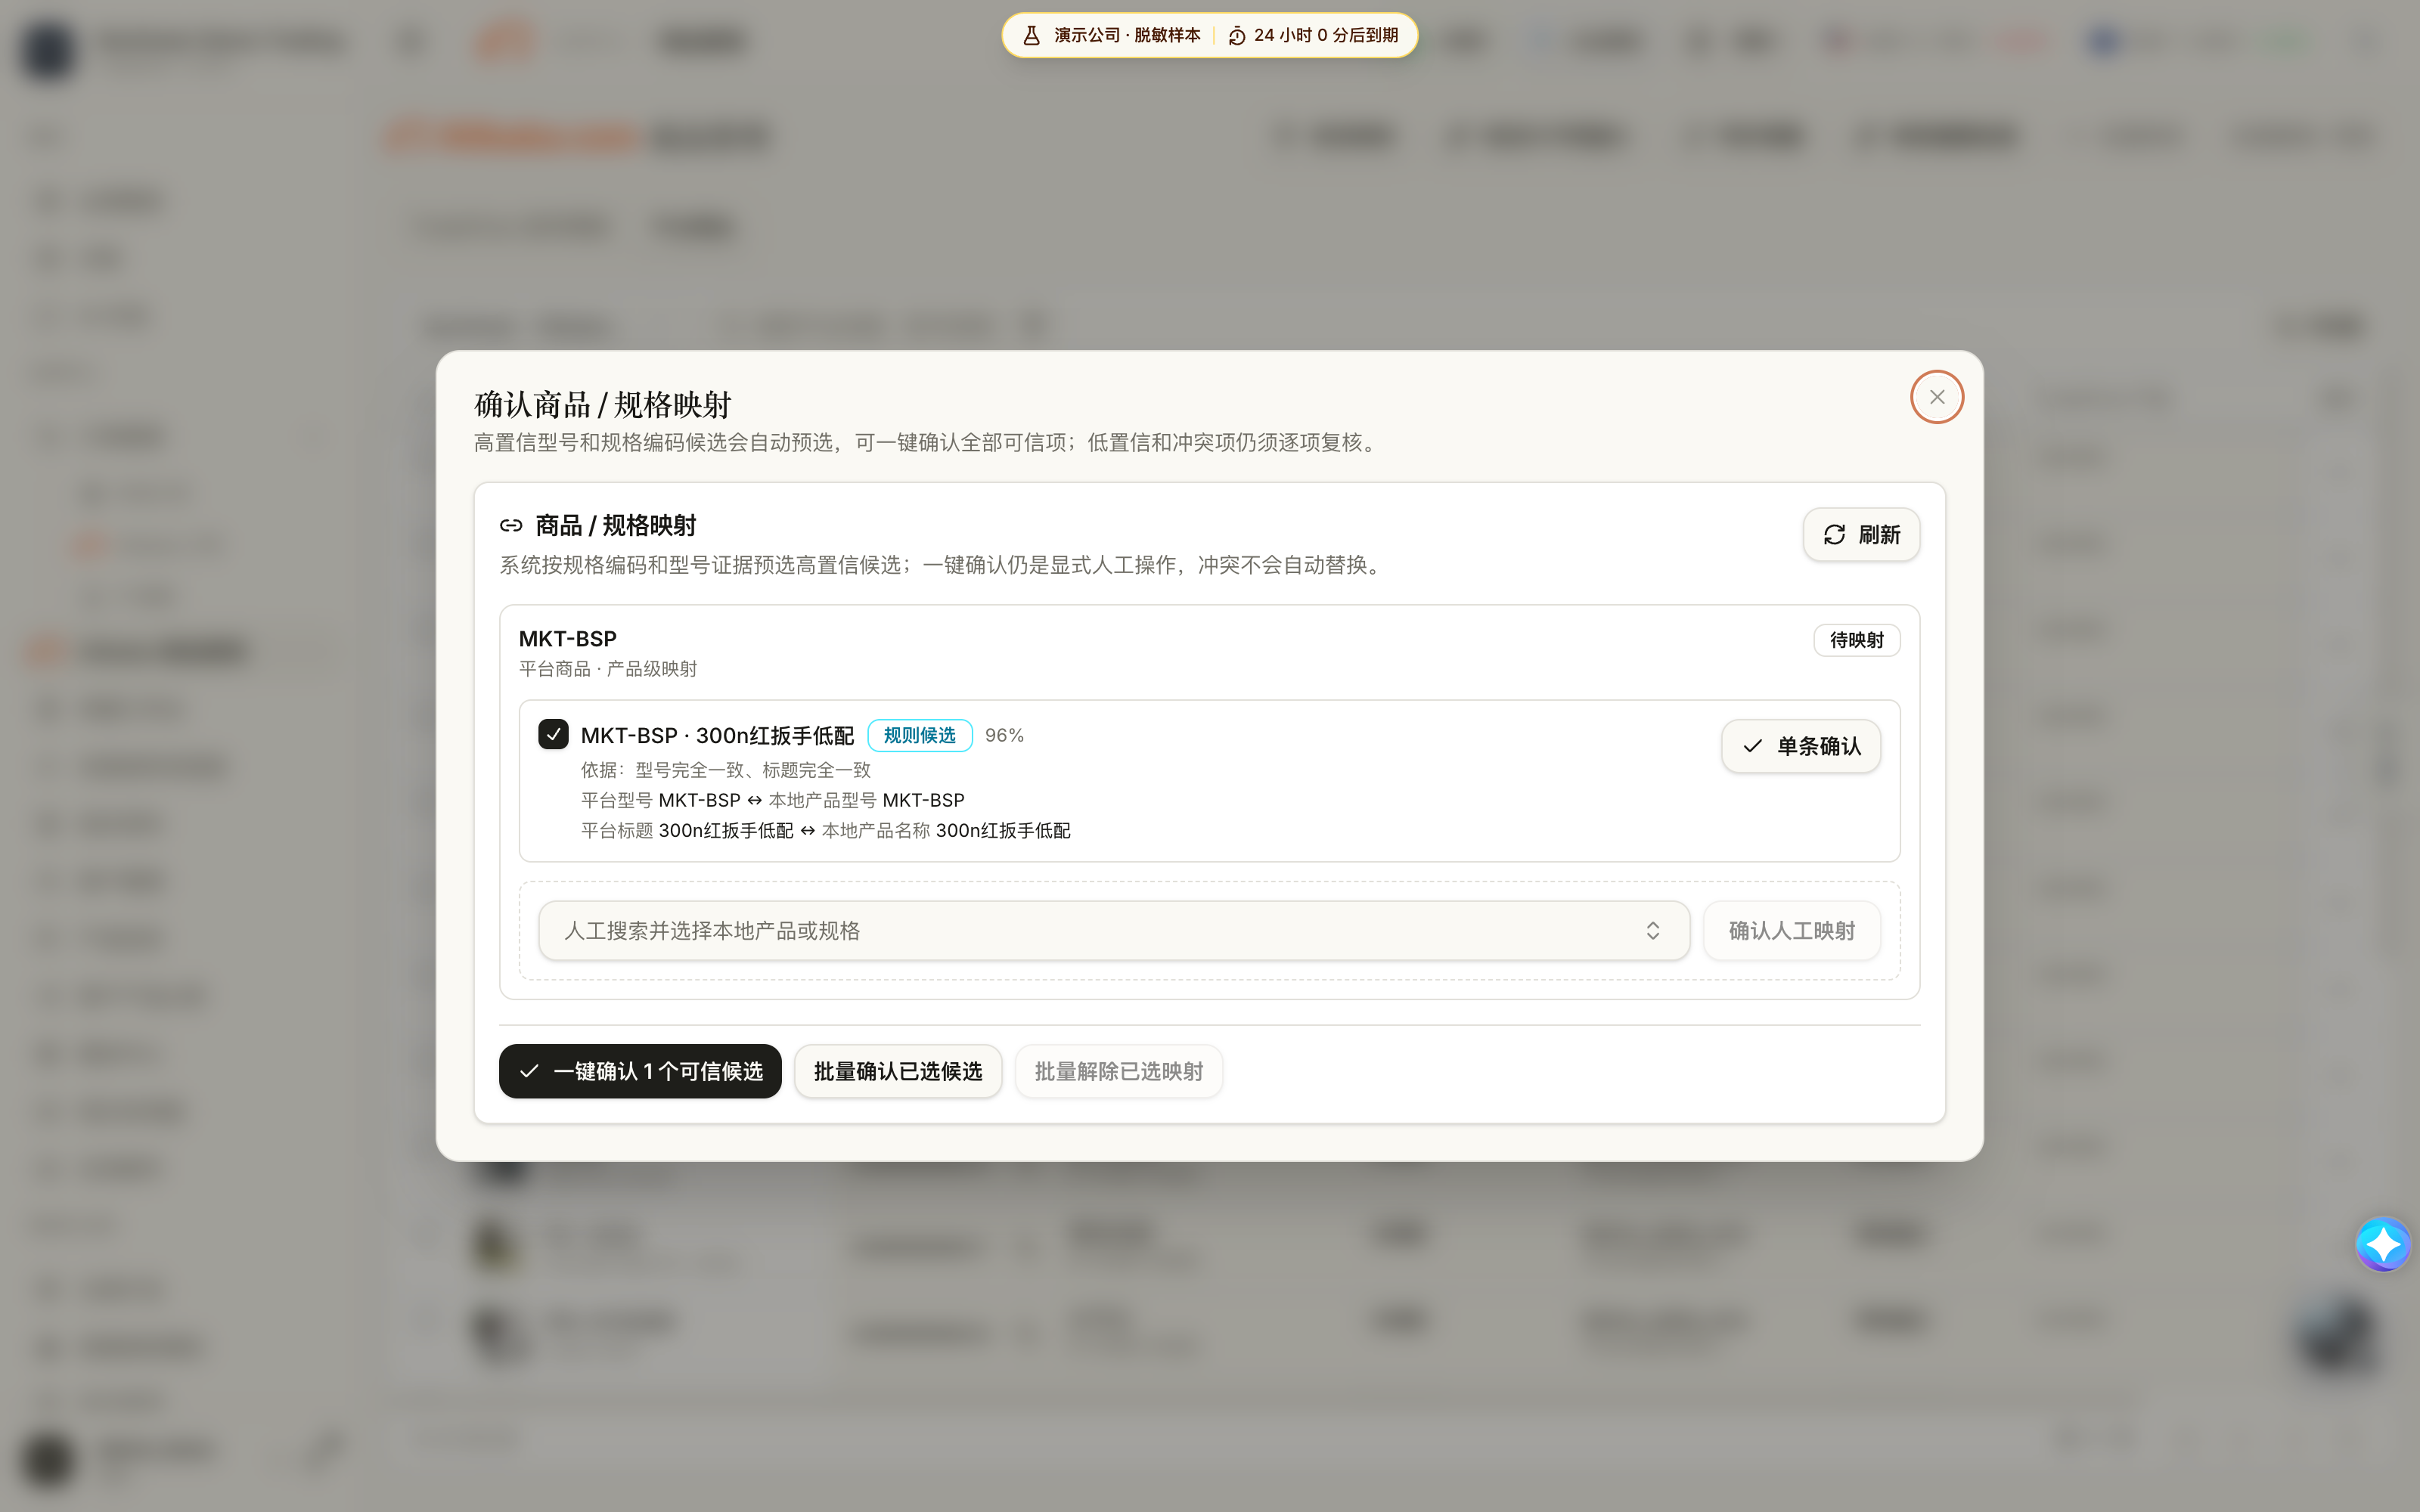2420x1512 pixels.
Task: Click the 24 小时 0 分后到期 timer
Action: coord(1313,35)
